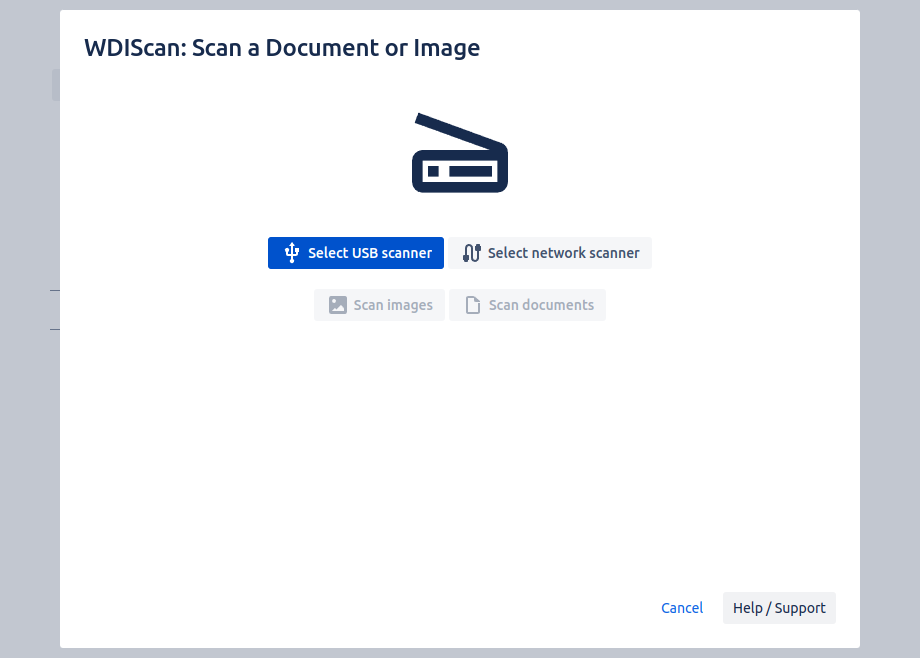Click the picture icon beside Scan images
Viewport: 920px width, 658px height.
338,305
